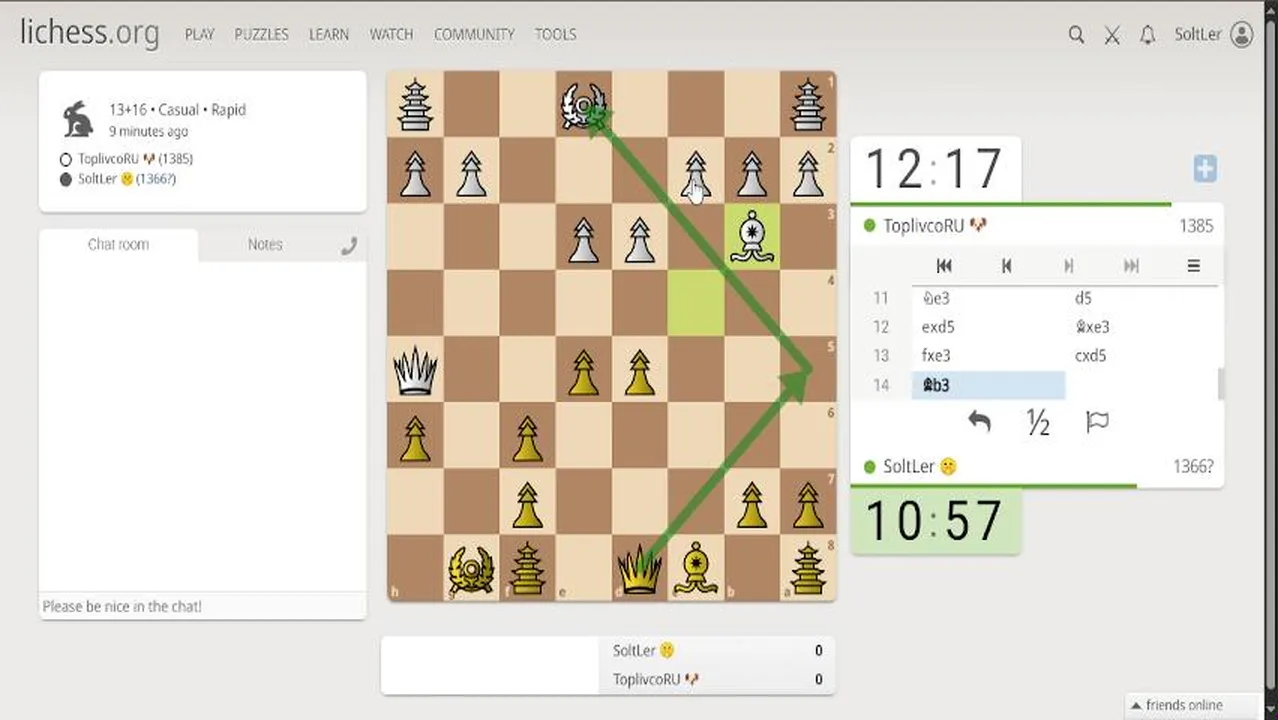1278x720 pixels.
Task: Open the move list hamburger menu
Action: pyautogui.click(x=1193, y=266)
